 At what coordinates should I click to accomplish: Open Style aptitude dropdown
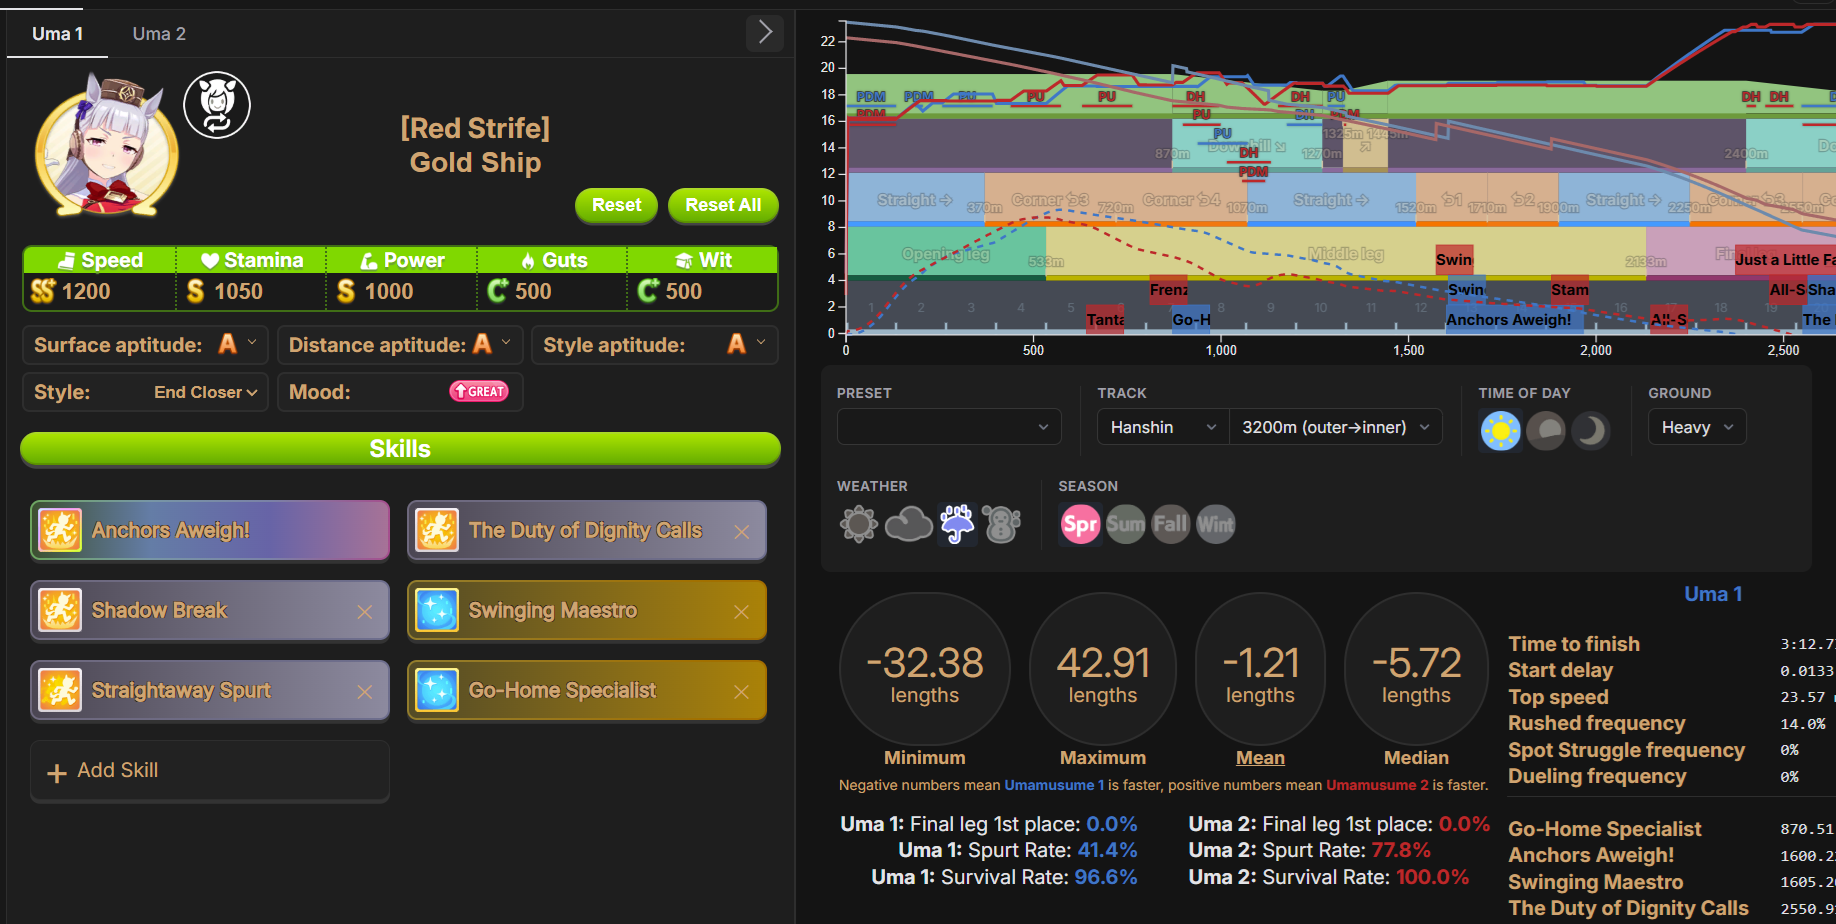[655, 345]
